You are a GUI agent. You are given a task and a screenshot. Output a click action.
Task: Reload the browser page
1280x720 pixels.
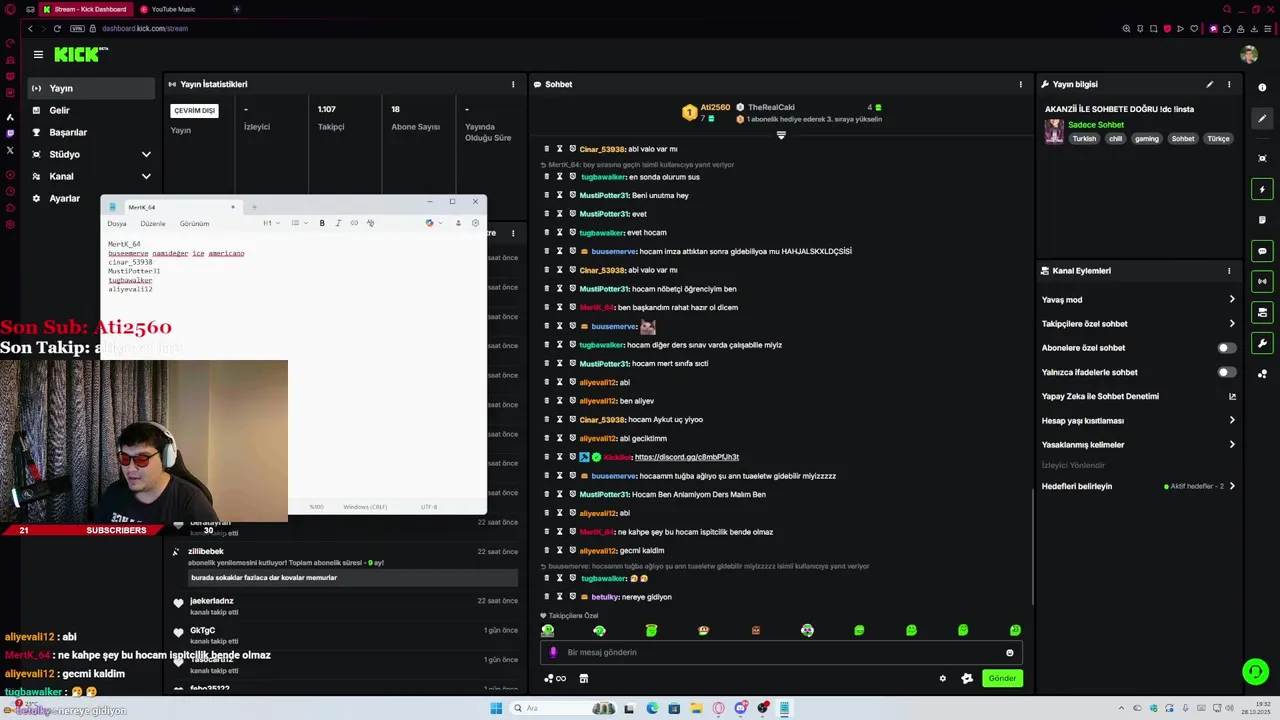[57, 28]
